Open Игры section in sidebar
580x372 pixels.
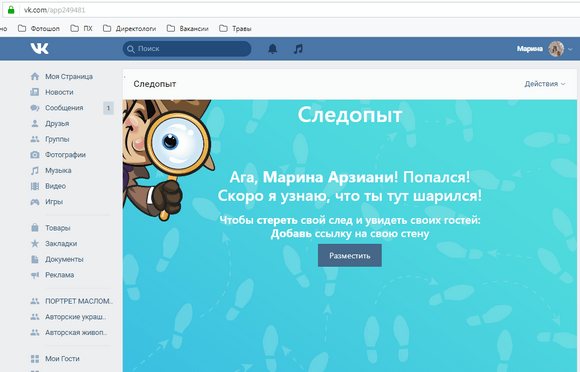[x=54, y=202]
